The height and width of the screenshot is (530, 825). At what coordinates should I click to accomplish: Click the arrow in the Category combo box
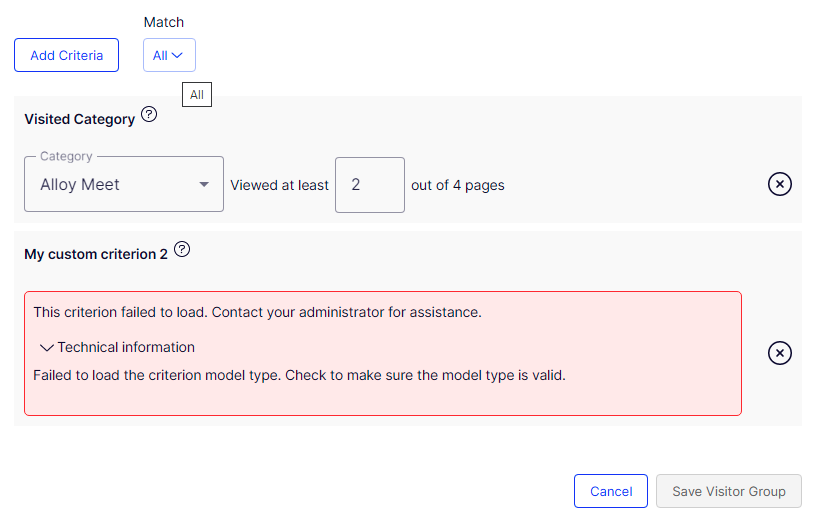(x=204, y=185)
